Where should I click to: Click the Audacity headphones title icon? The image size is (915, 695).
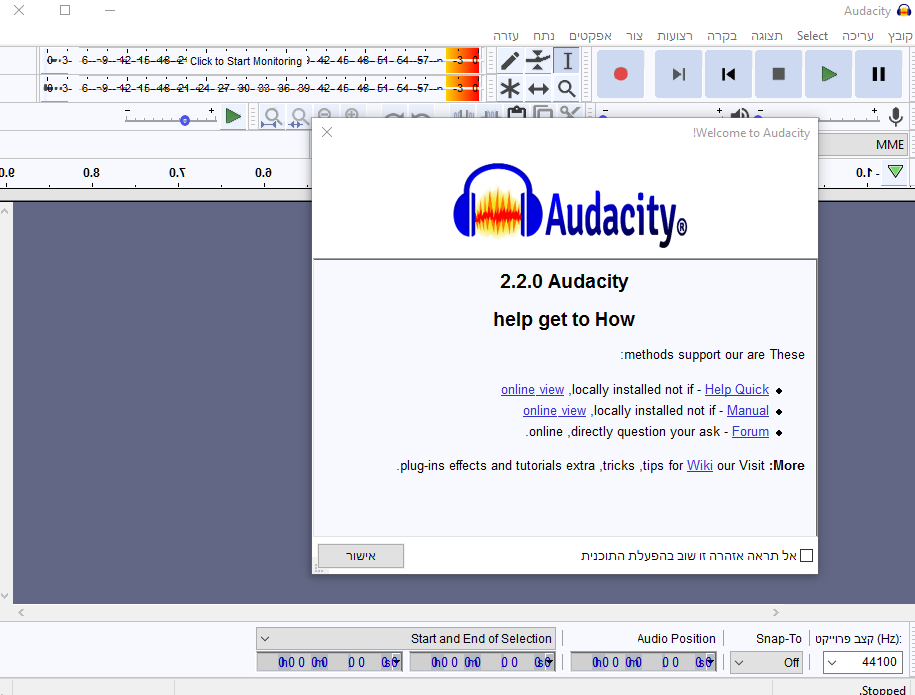904,11
